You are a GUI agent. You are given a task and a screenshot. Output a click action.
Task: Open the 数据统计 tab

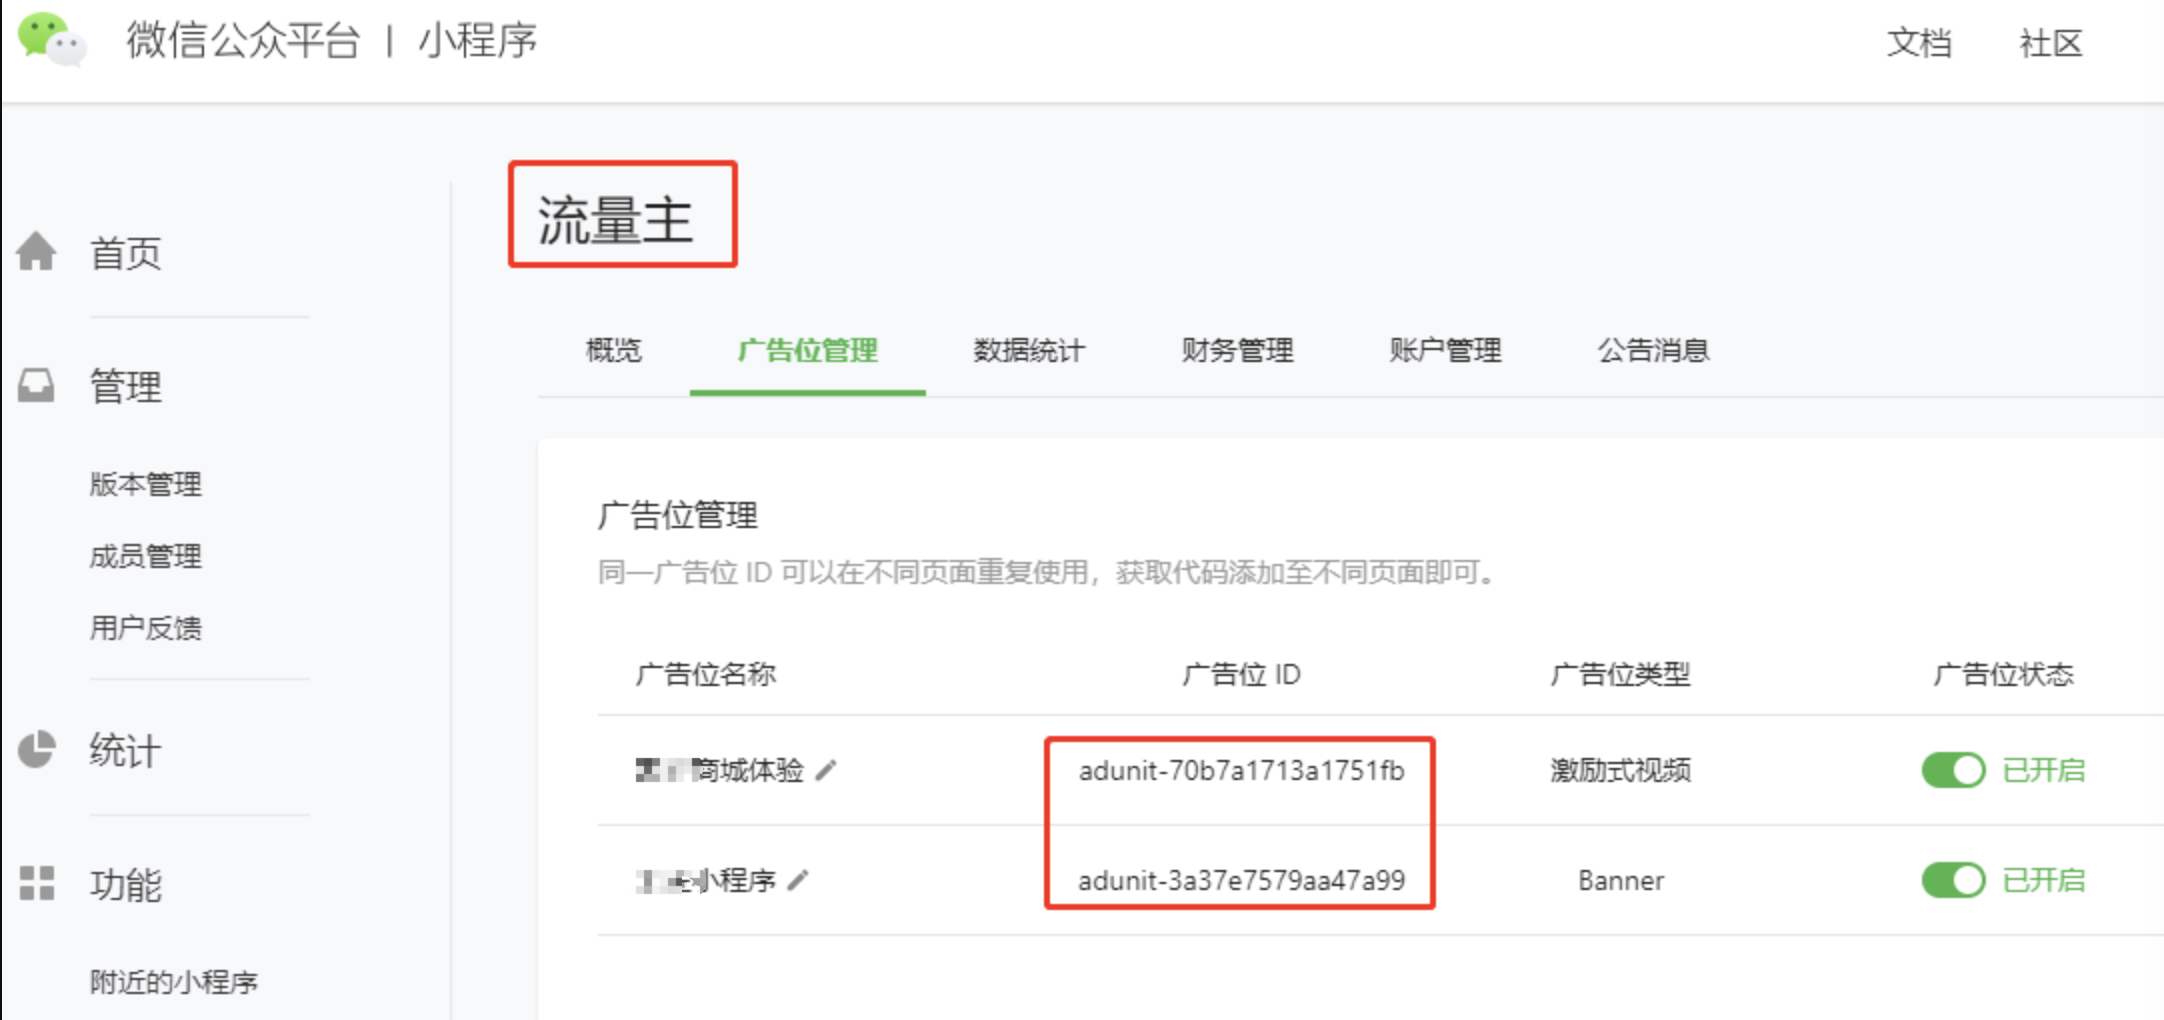[1029, 350]
